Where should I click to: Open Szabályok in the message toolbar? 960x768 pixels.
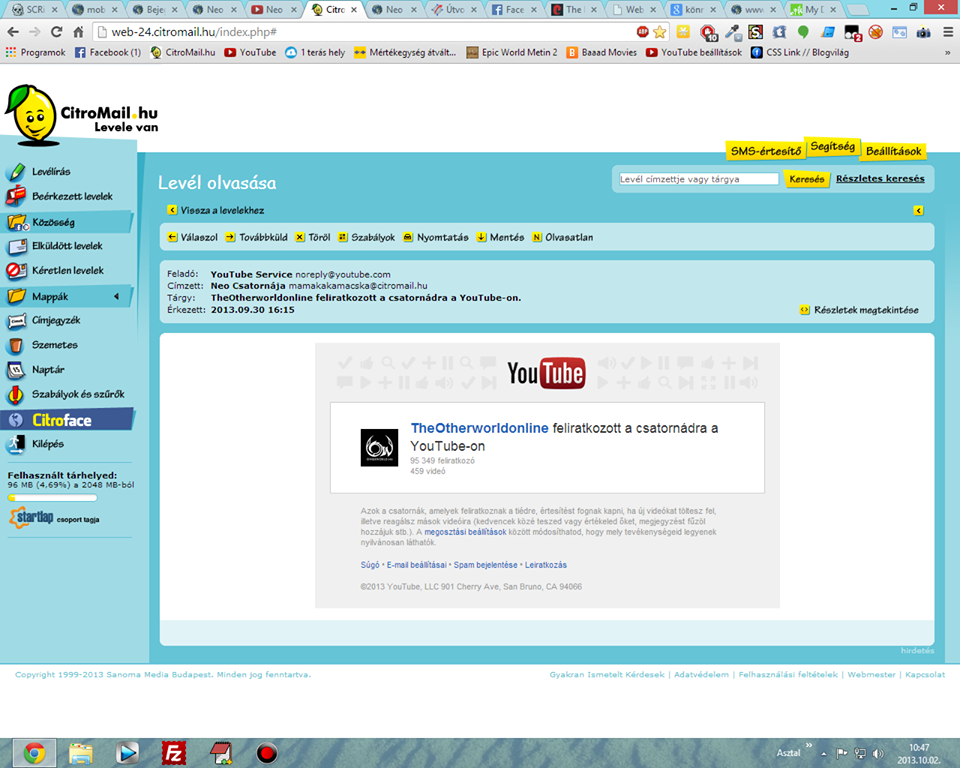367,238
